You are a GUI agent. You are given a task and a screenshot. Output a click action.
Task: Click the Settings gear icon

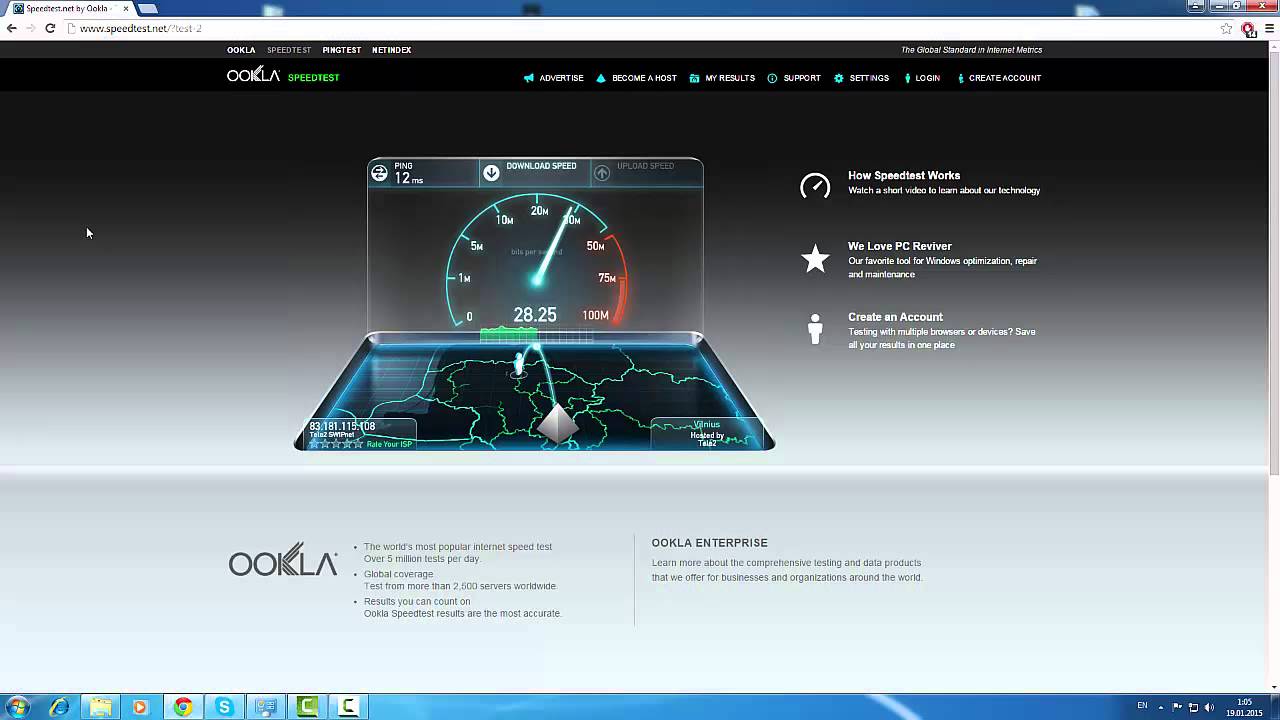(839, 78)
